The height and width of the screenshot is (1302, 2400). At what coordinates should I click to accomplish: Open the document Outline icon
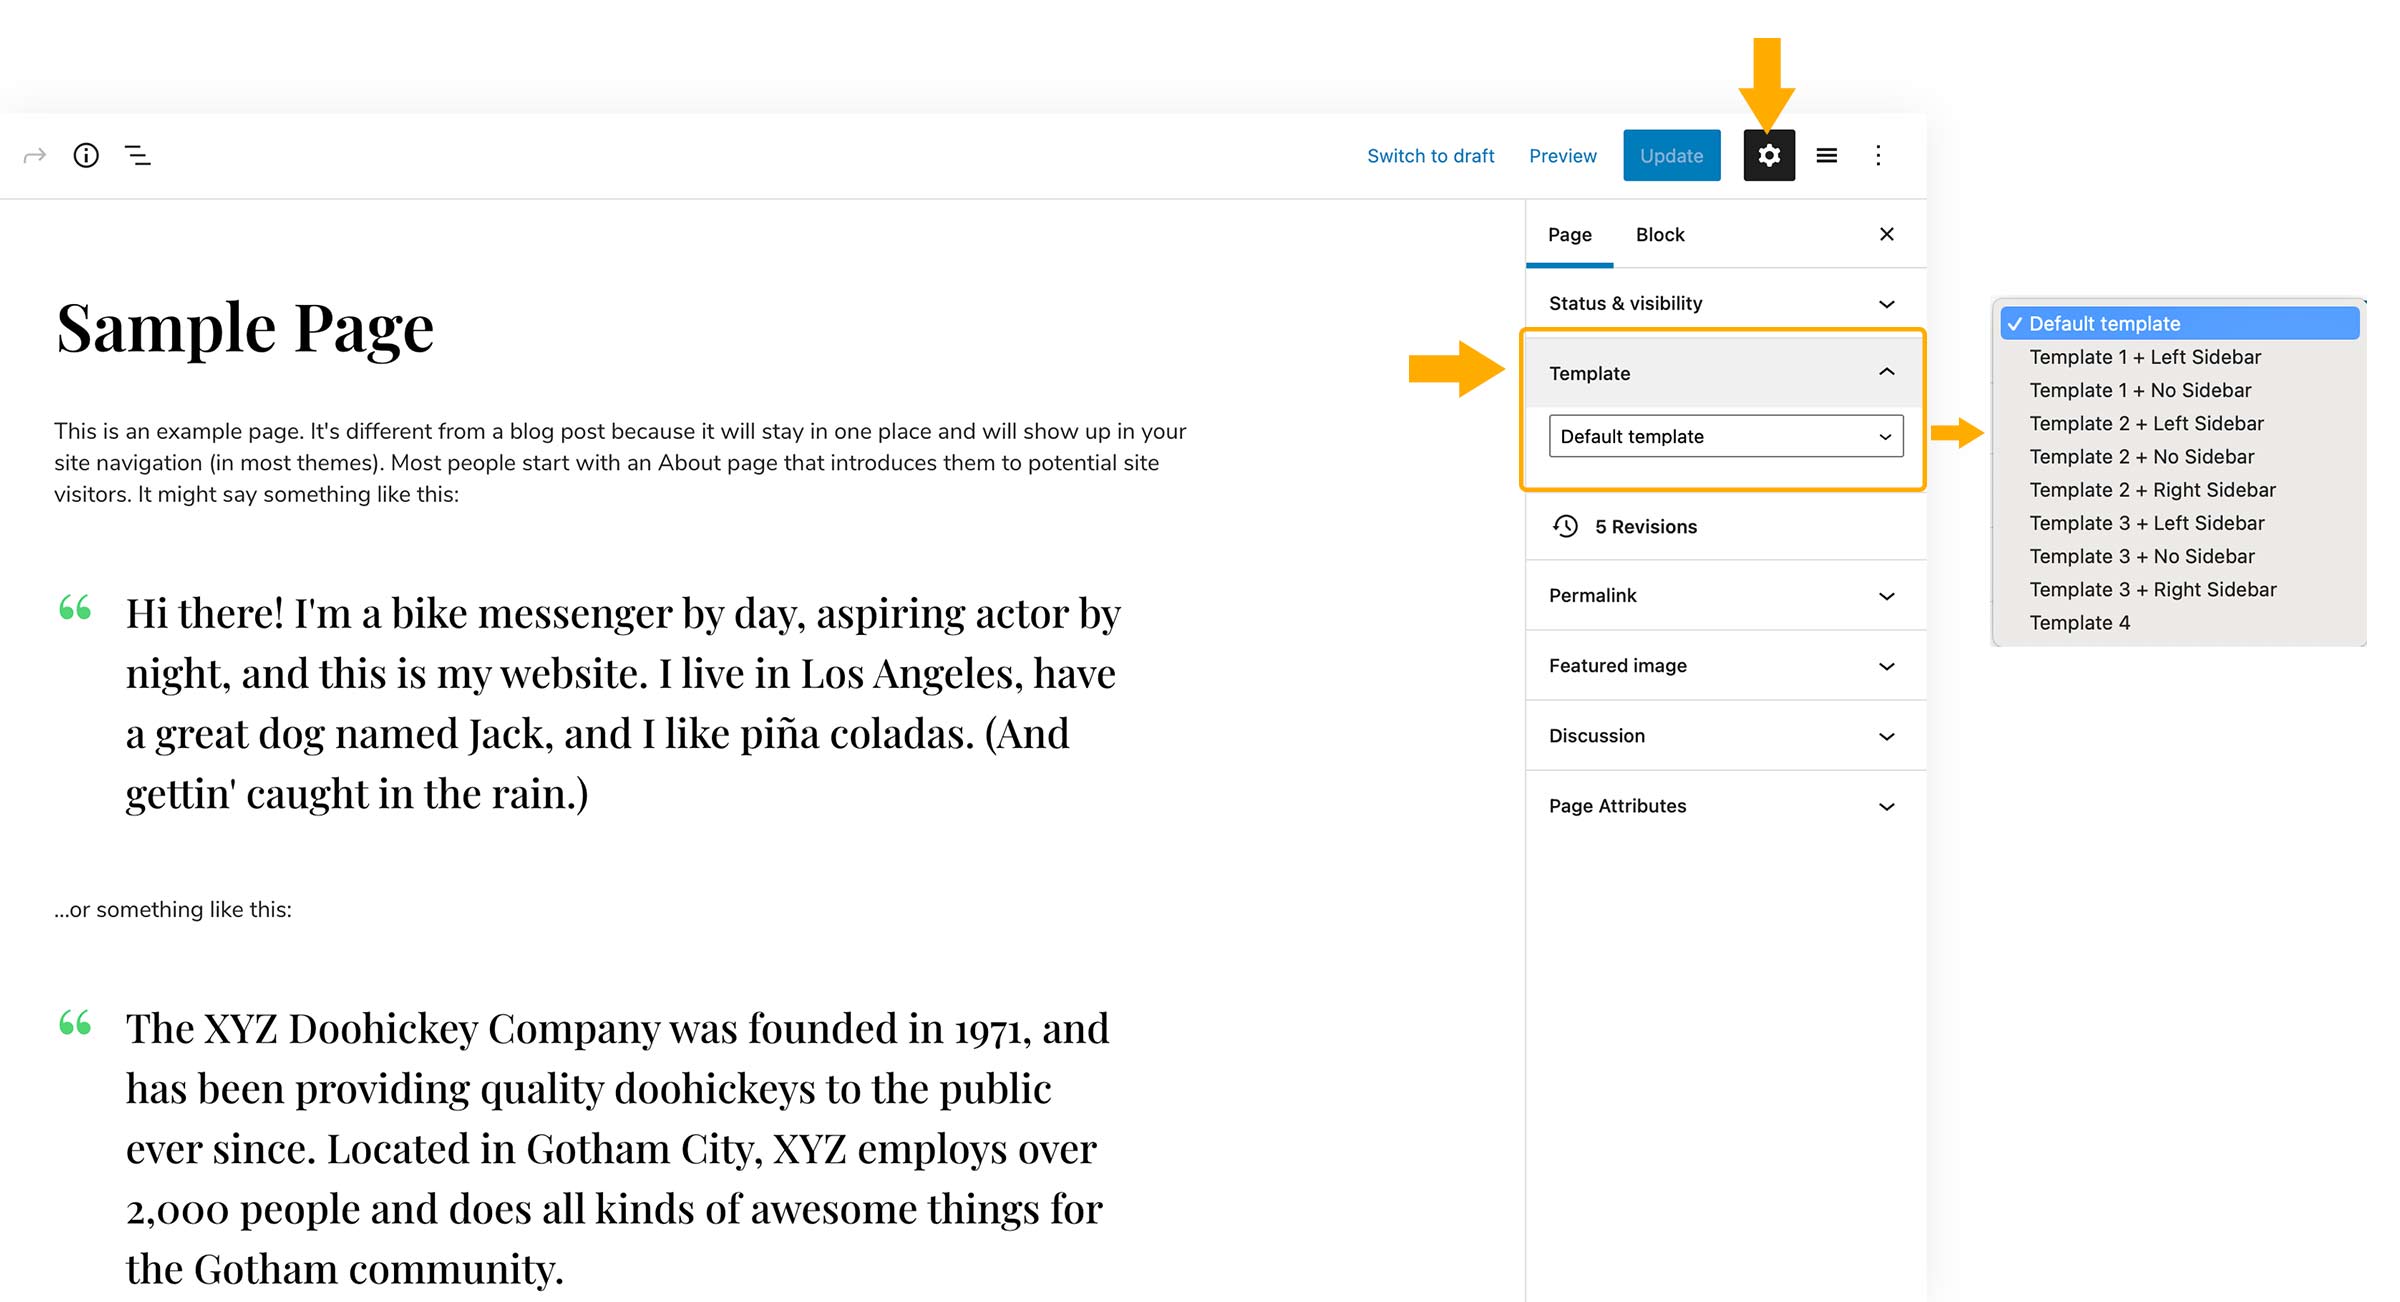pyautogui.click(x=138, y=155)
